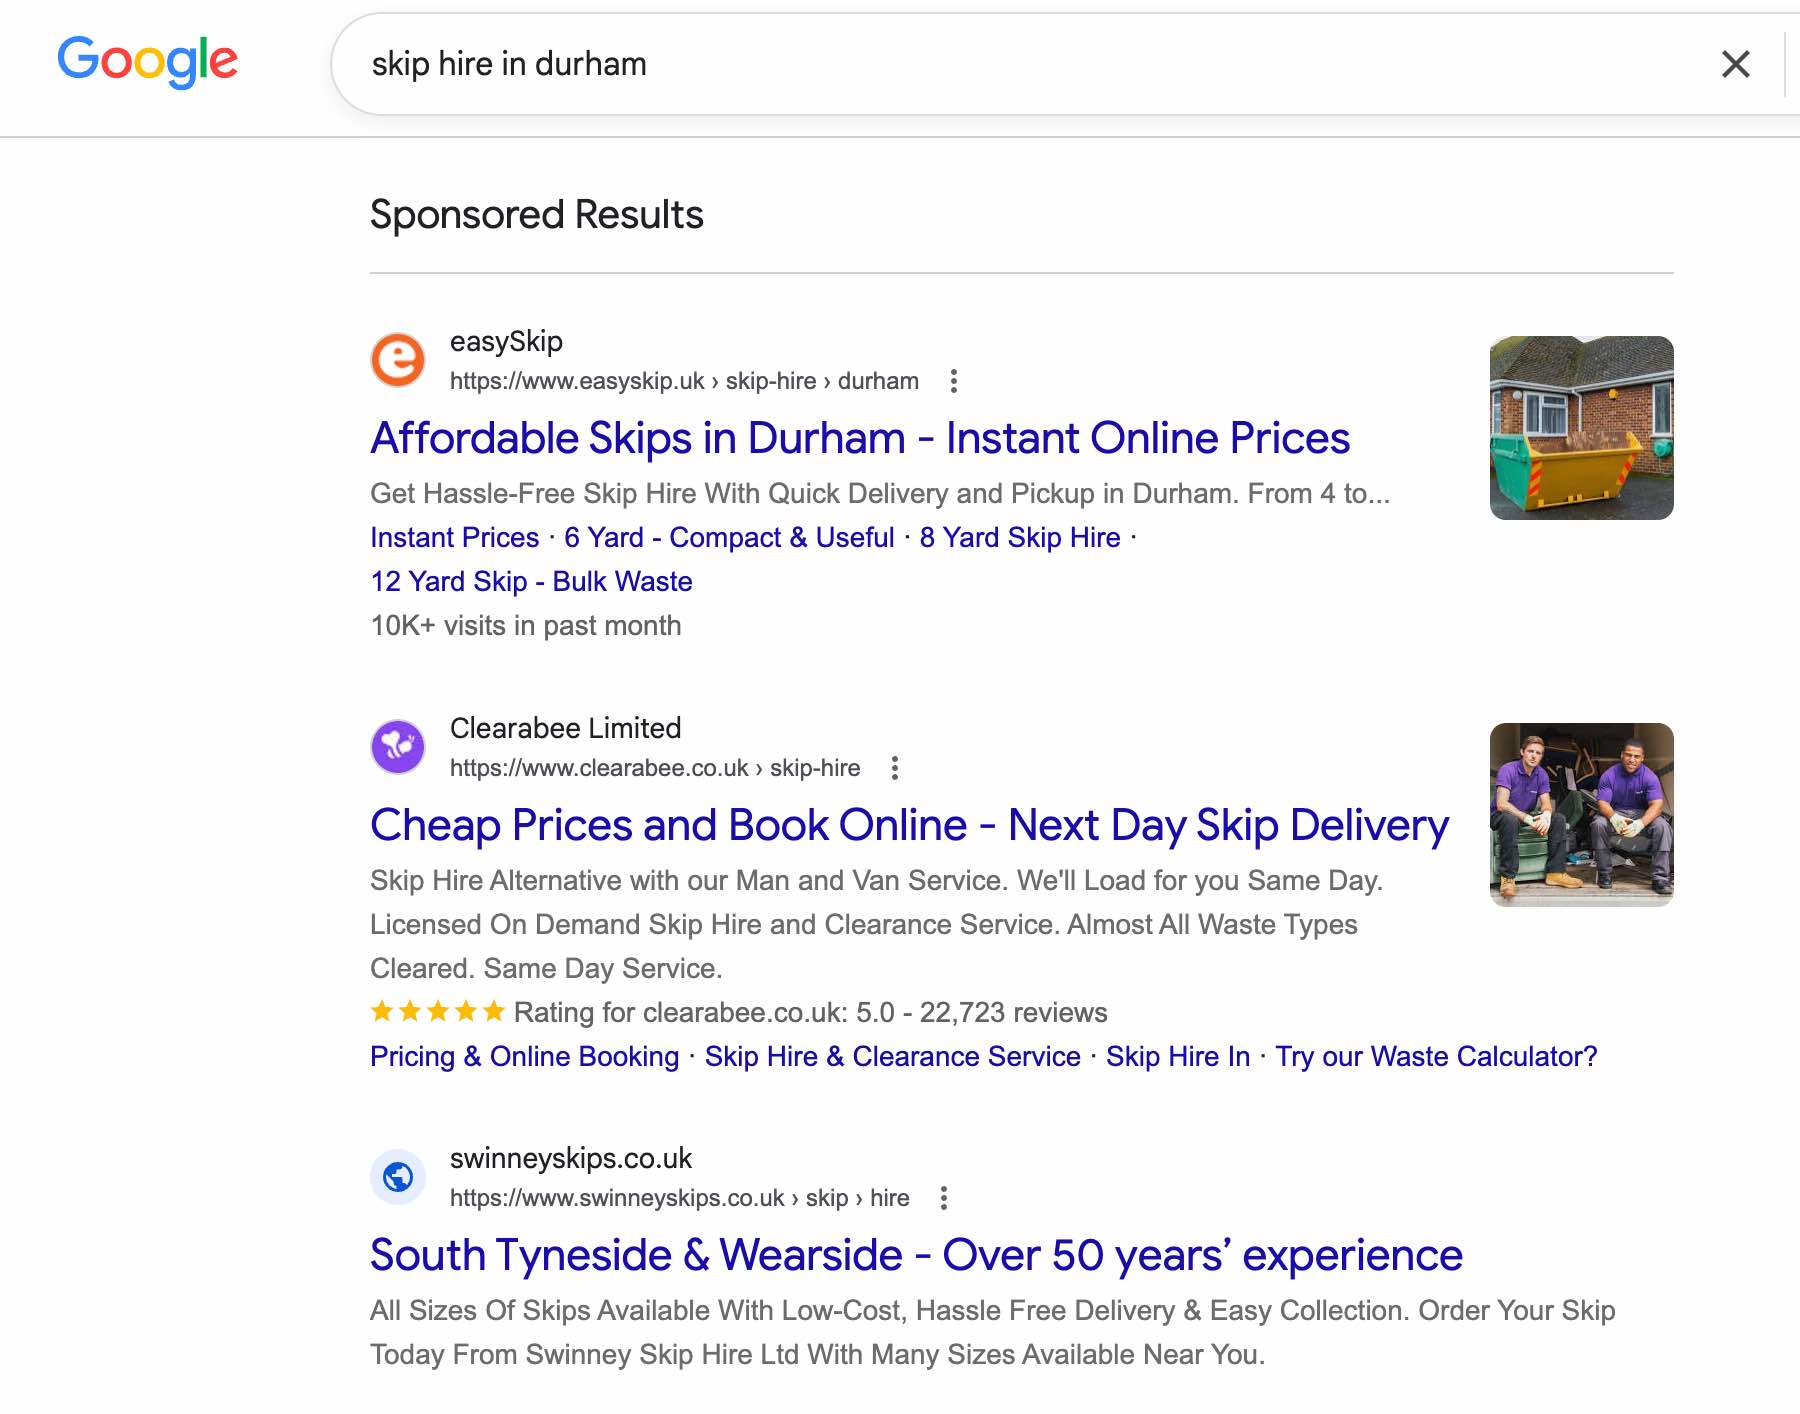This screenshot has width=1800, height=1414.
Task: Click the swinneyskips.co.uk site name
Action: (x=571, y=1158)
